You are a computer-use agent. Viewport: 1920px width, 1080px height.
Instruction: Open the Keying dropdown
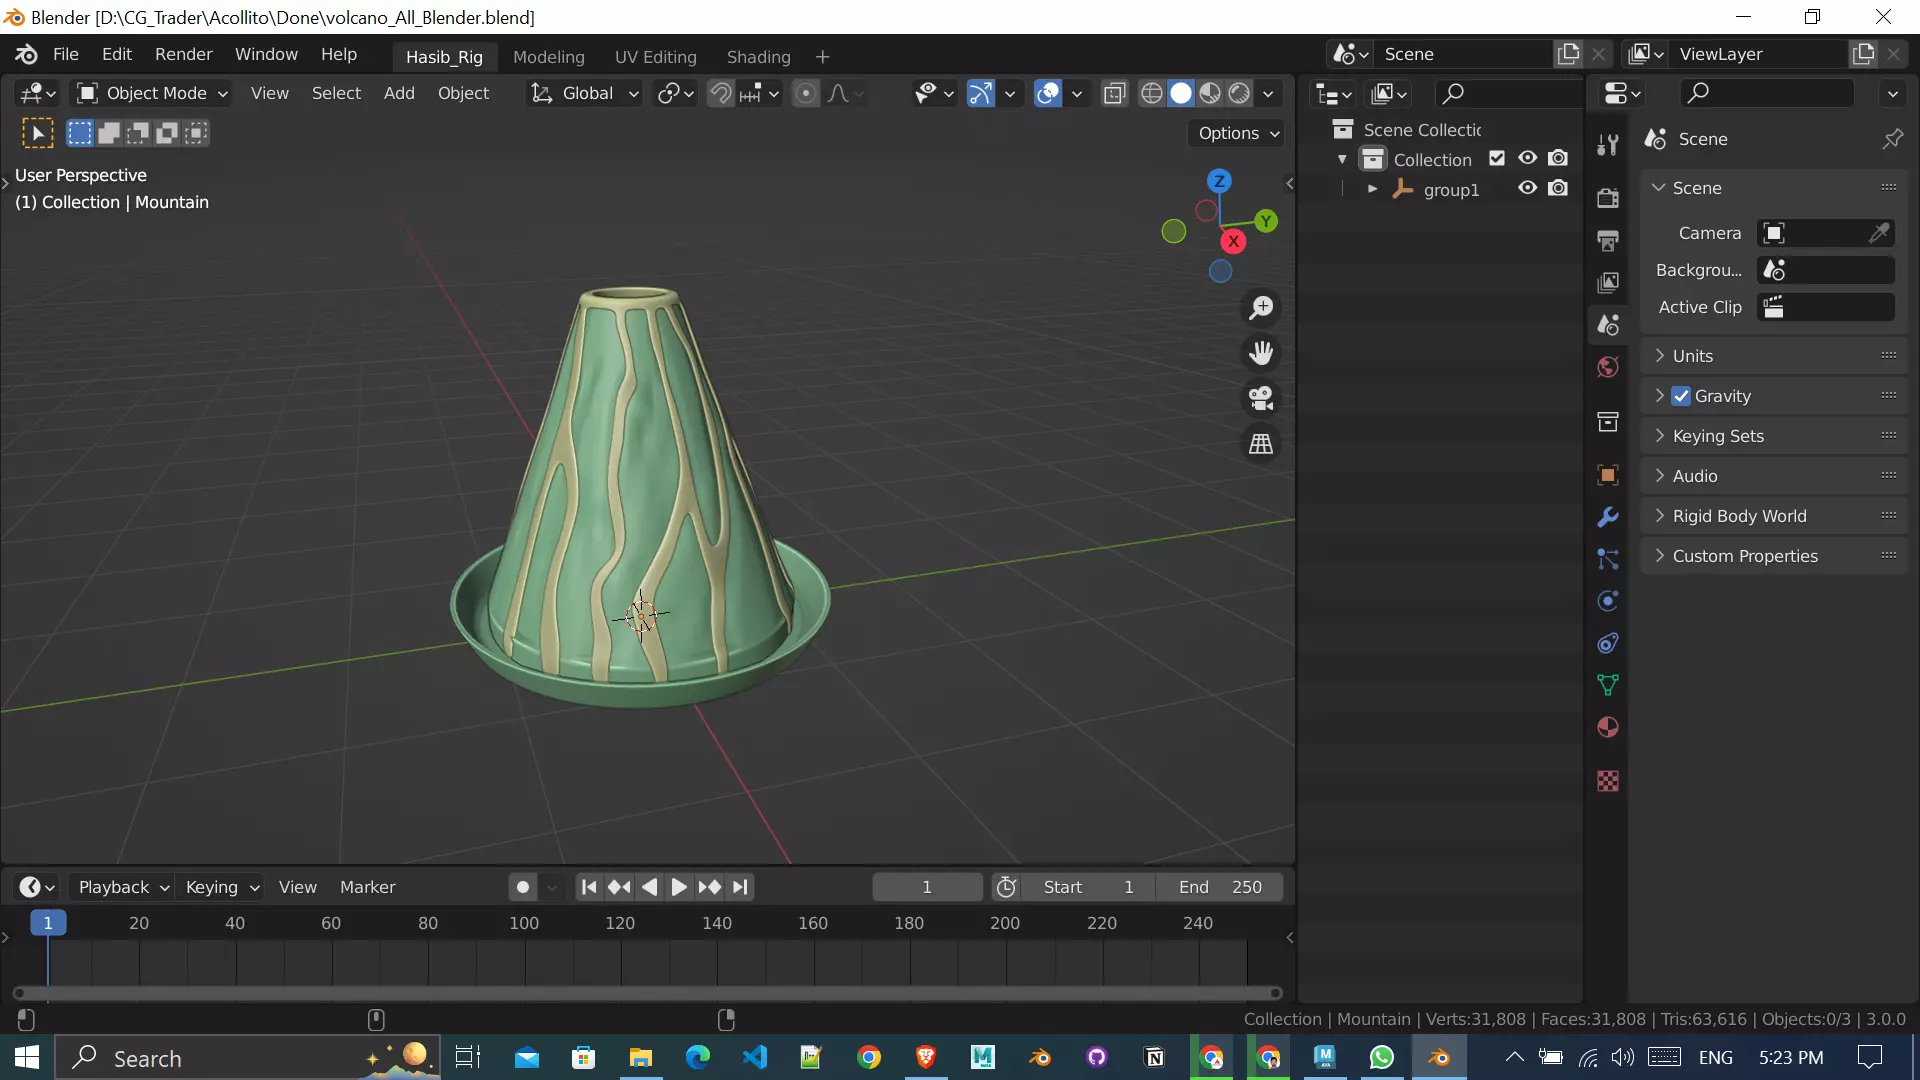(221, 887)
